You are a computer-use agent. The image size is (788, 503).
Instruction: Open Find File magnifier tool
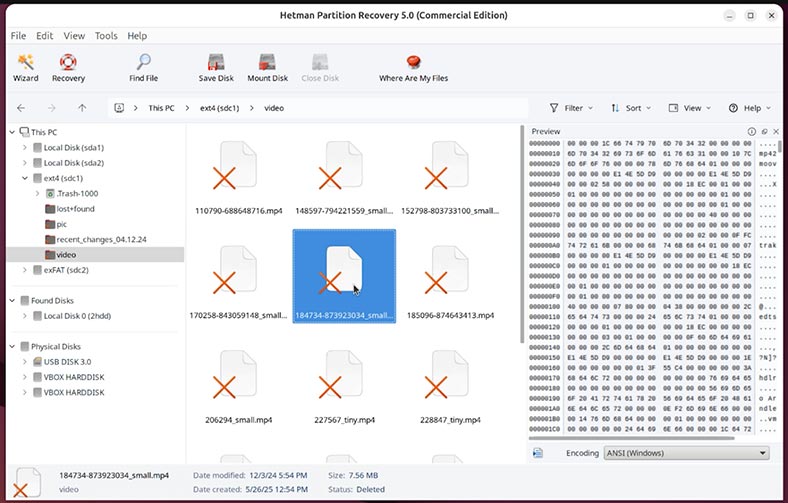(144, 68)
